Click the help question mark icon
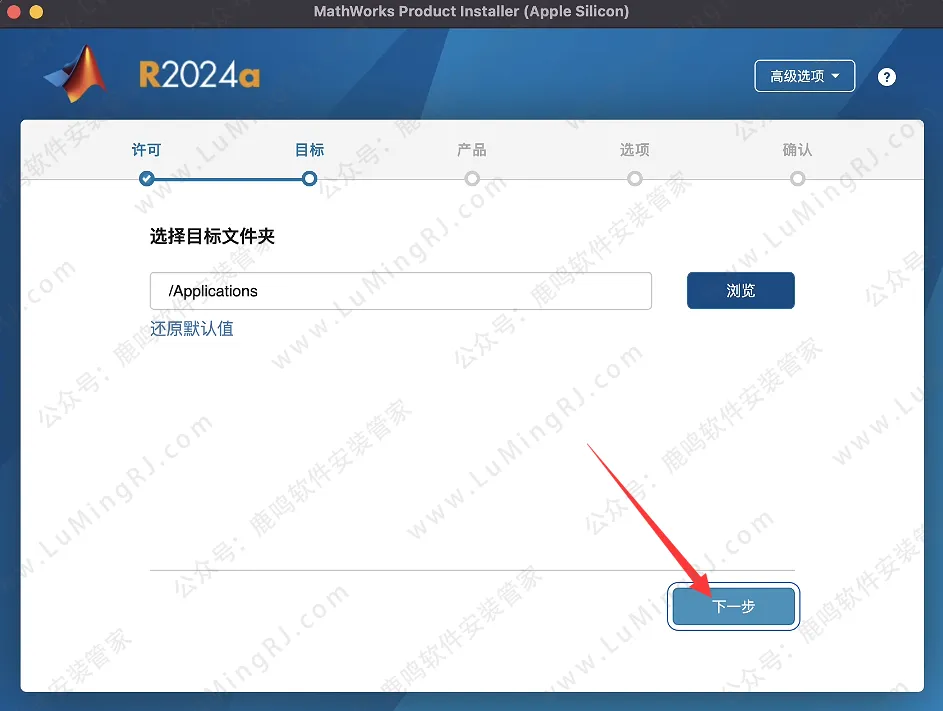 886,77
